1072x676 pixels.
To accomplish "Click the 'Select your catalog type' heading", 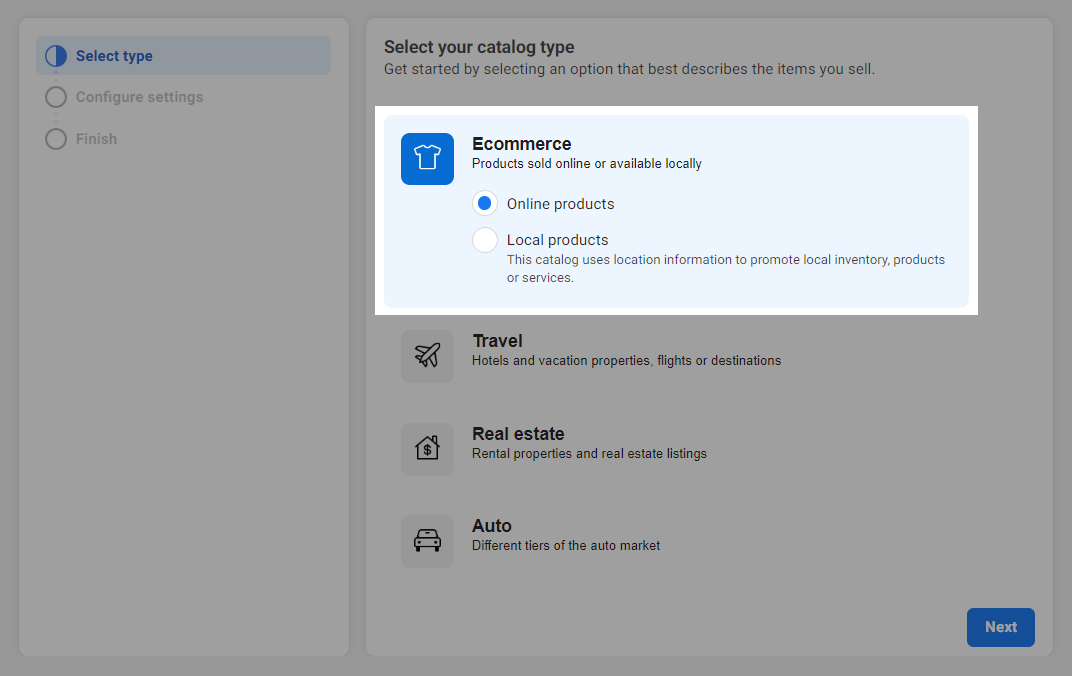I will click(479, 47).
